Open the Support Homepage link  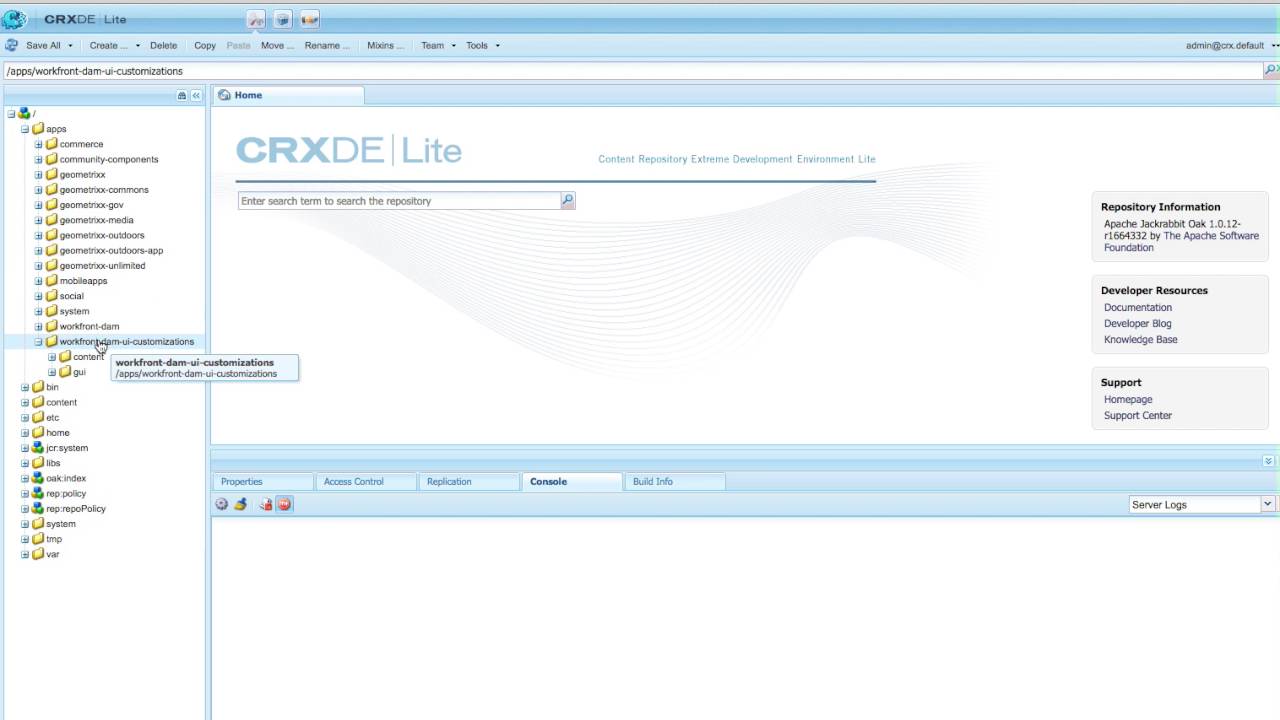[1128, 399]
